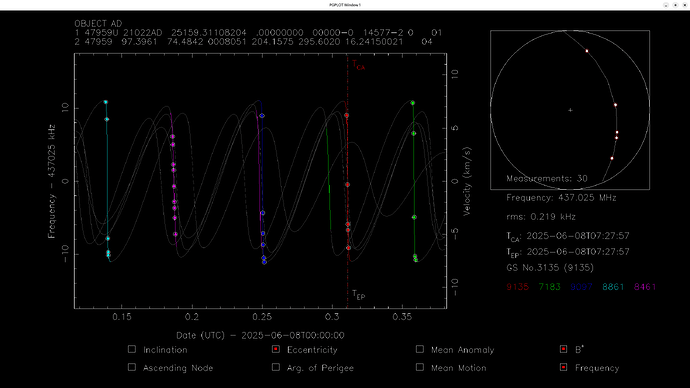Click the 0.25 tick label on the date axis
690x388 pixels.
262,317
